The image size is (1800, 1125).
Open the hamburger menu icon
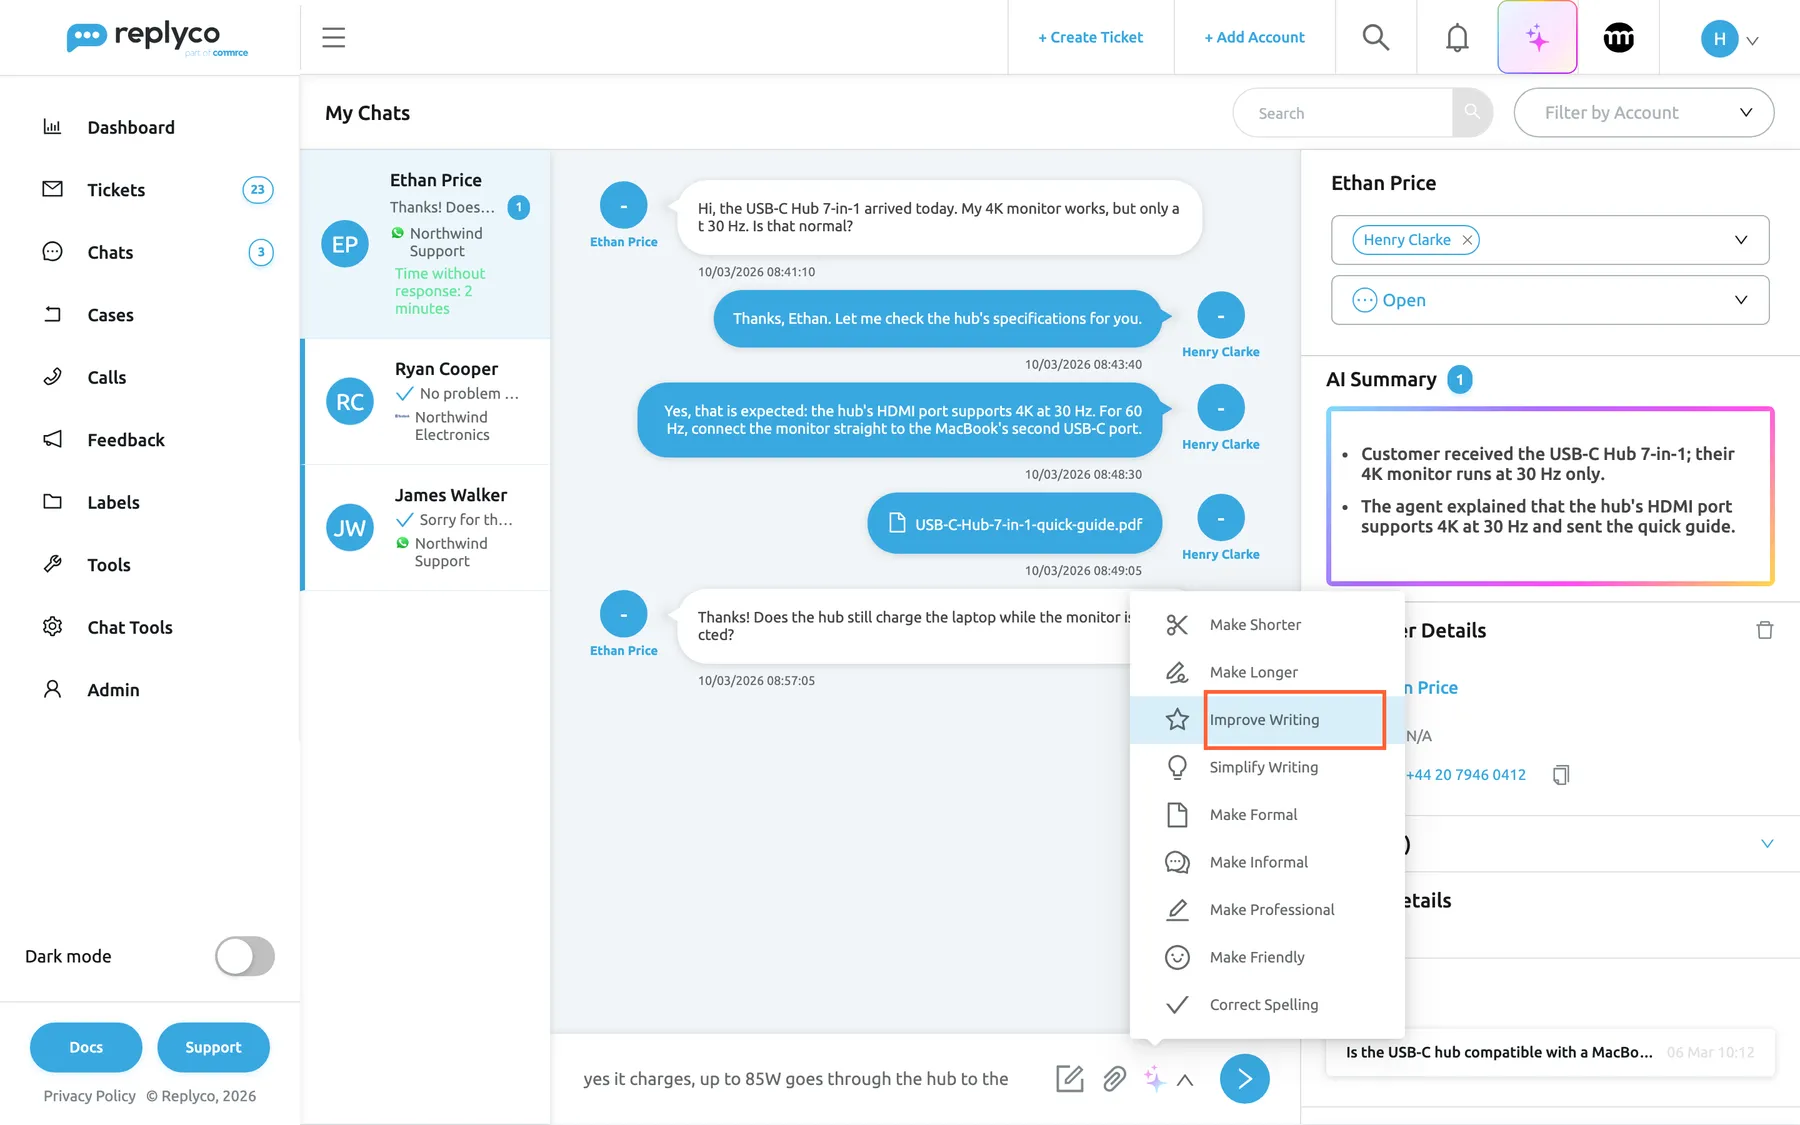click(333, 38)
